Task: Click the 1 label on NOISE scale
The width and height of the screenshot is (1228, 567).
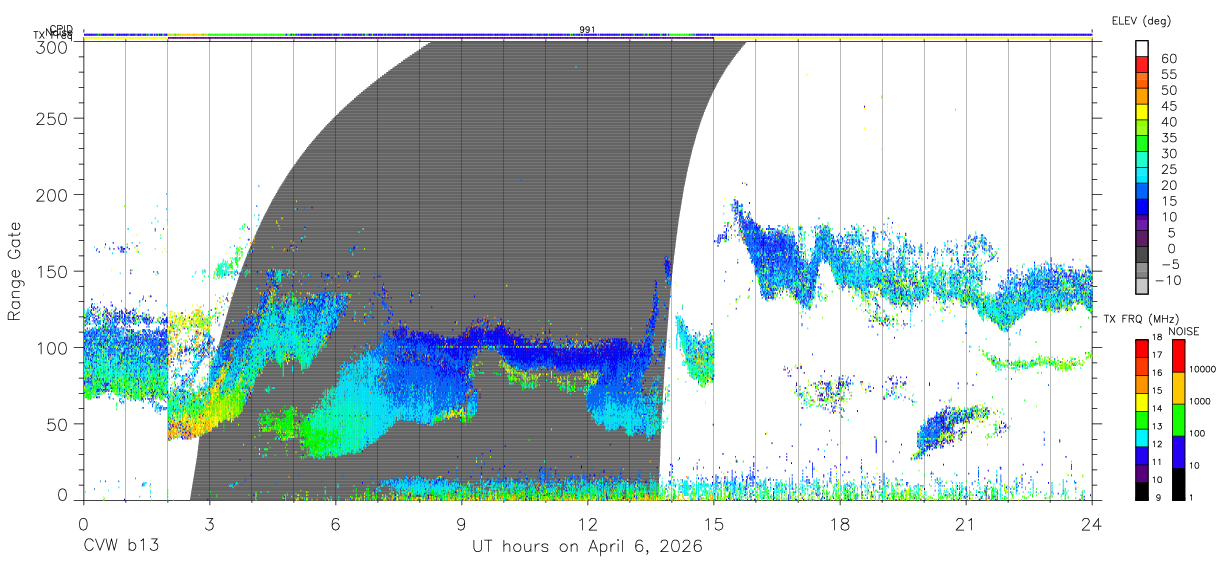Action: (x=1193, y=497)
